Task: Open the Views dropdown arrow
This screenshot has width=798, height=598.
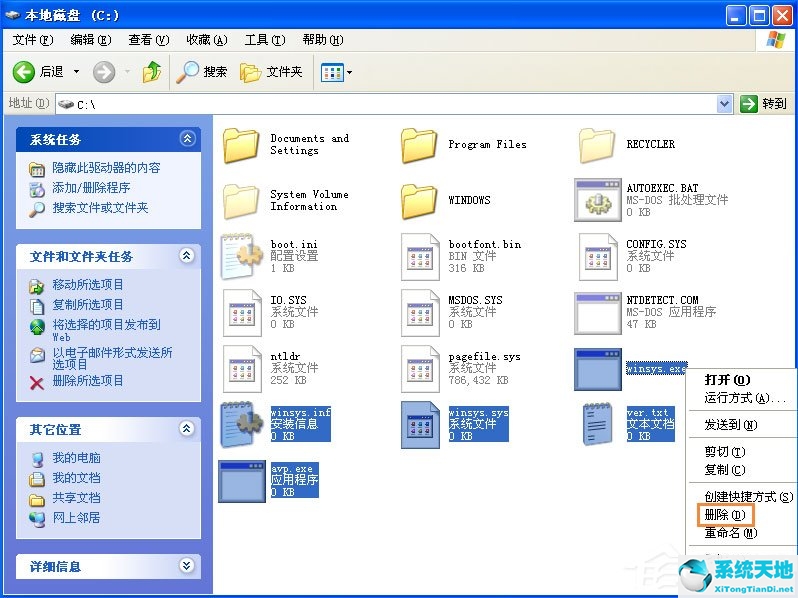Action: [349, 72]
